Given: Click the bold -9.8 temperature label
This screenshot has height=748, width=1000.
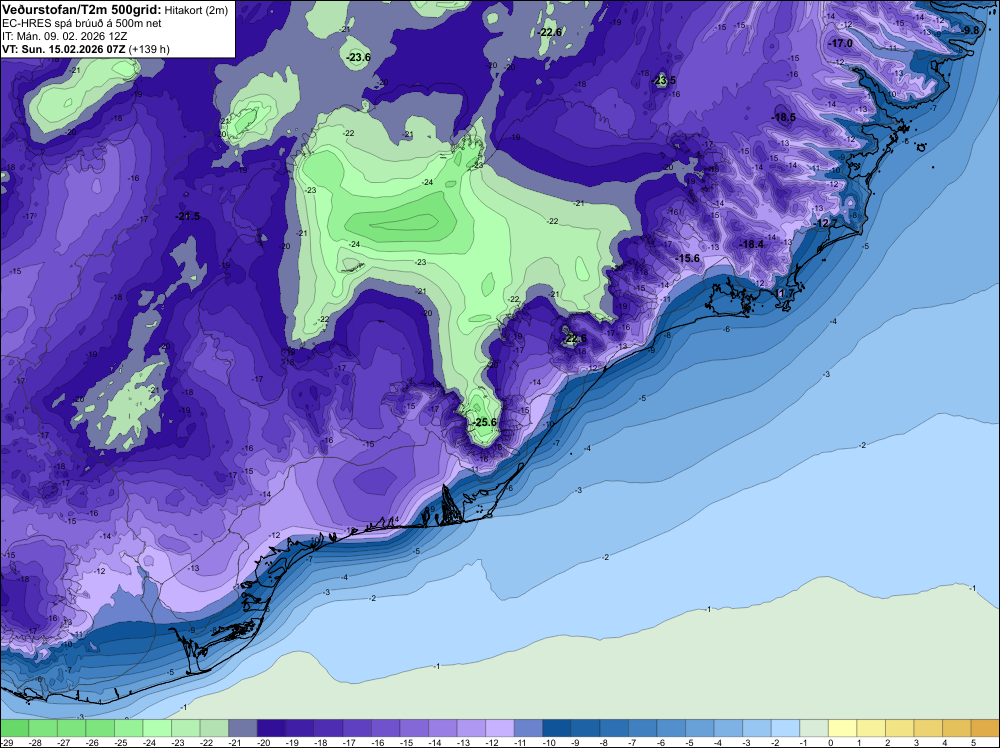Looking at the screenshot, I should click(971, 30).
